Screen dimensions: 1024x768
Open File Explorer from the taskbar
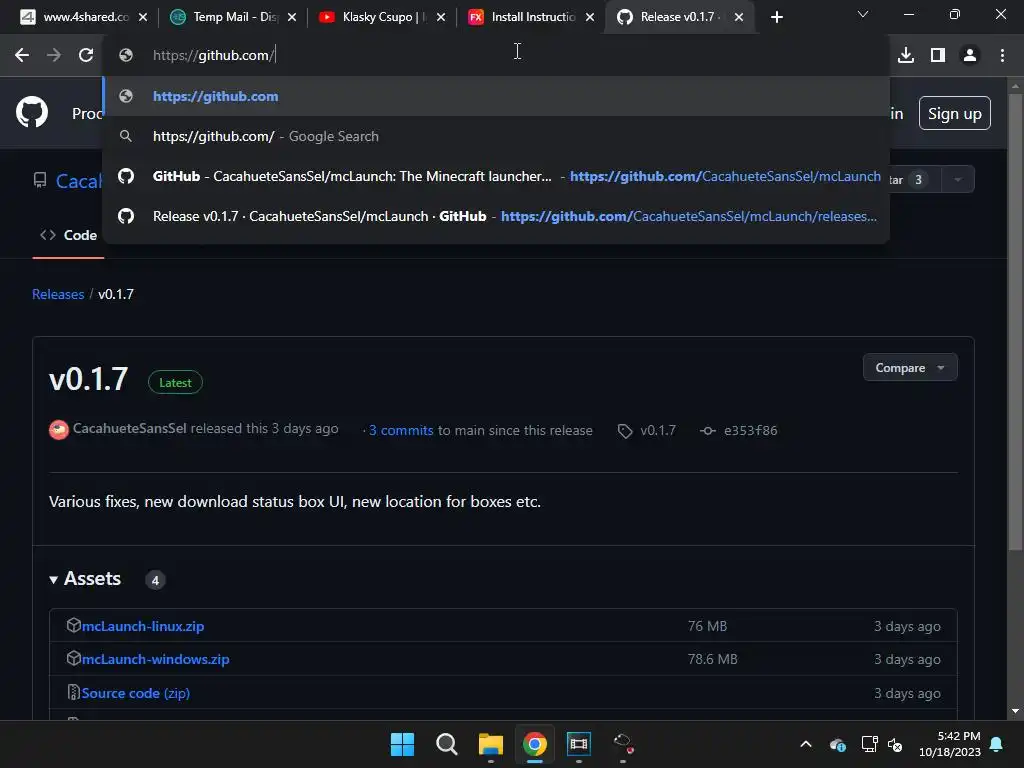pos(490,744)
